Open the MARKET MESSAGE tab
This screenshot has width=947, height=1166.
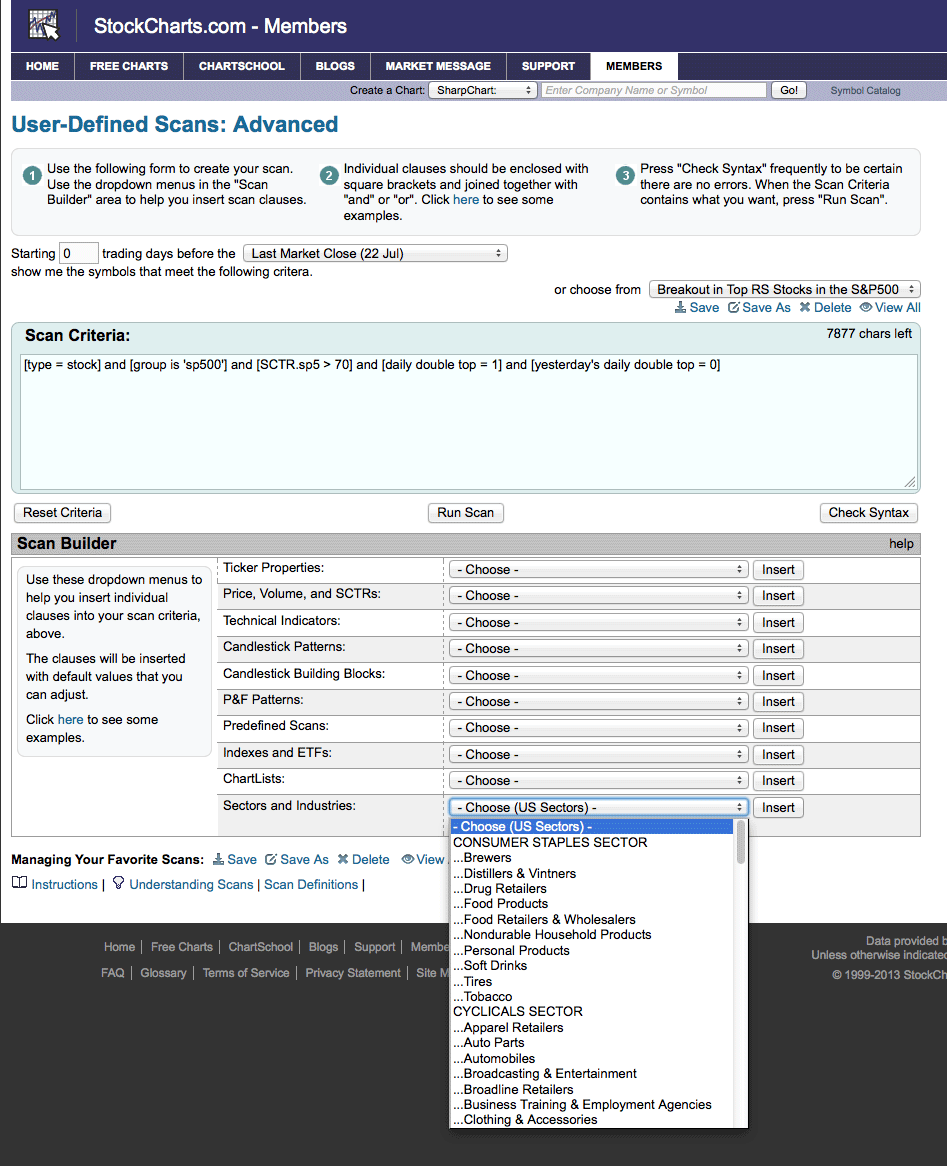[x=438, y=66]
